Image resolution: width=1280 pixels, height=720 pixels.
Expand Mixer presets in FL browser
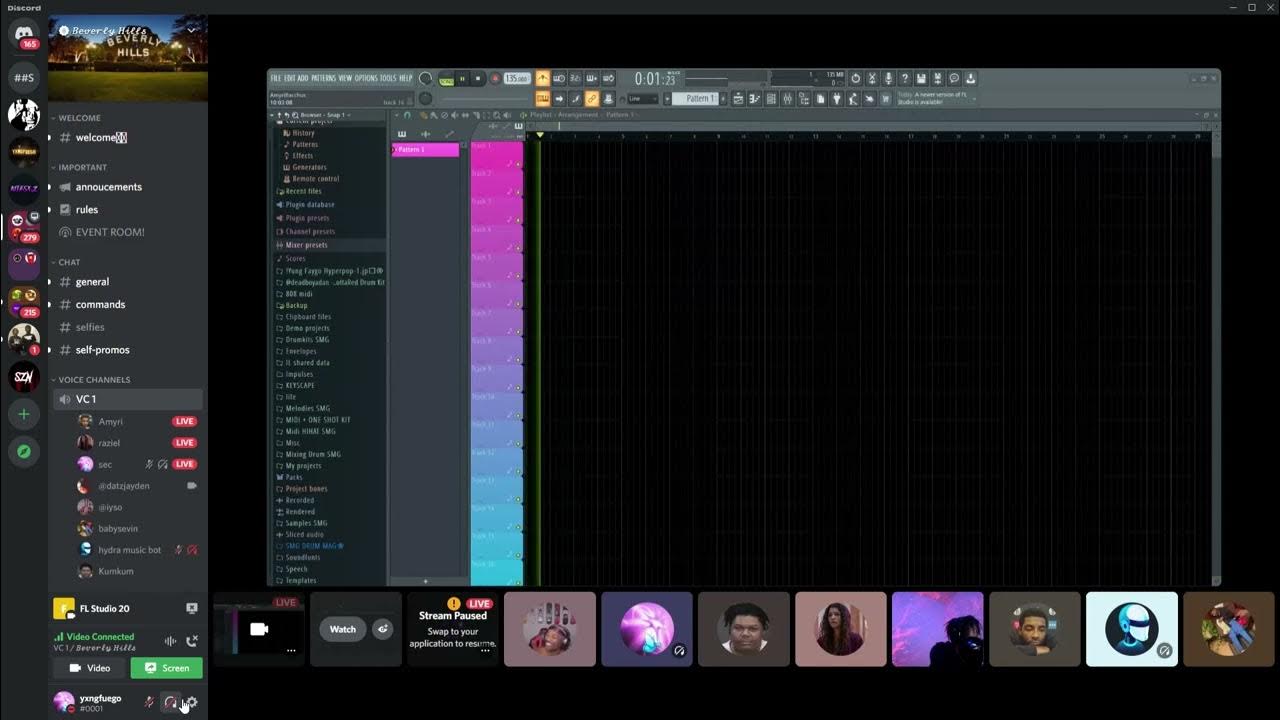click(306, 245)
